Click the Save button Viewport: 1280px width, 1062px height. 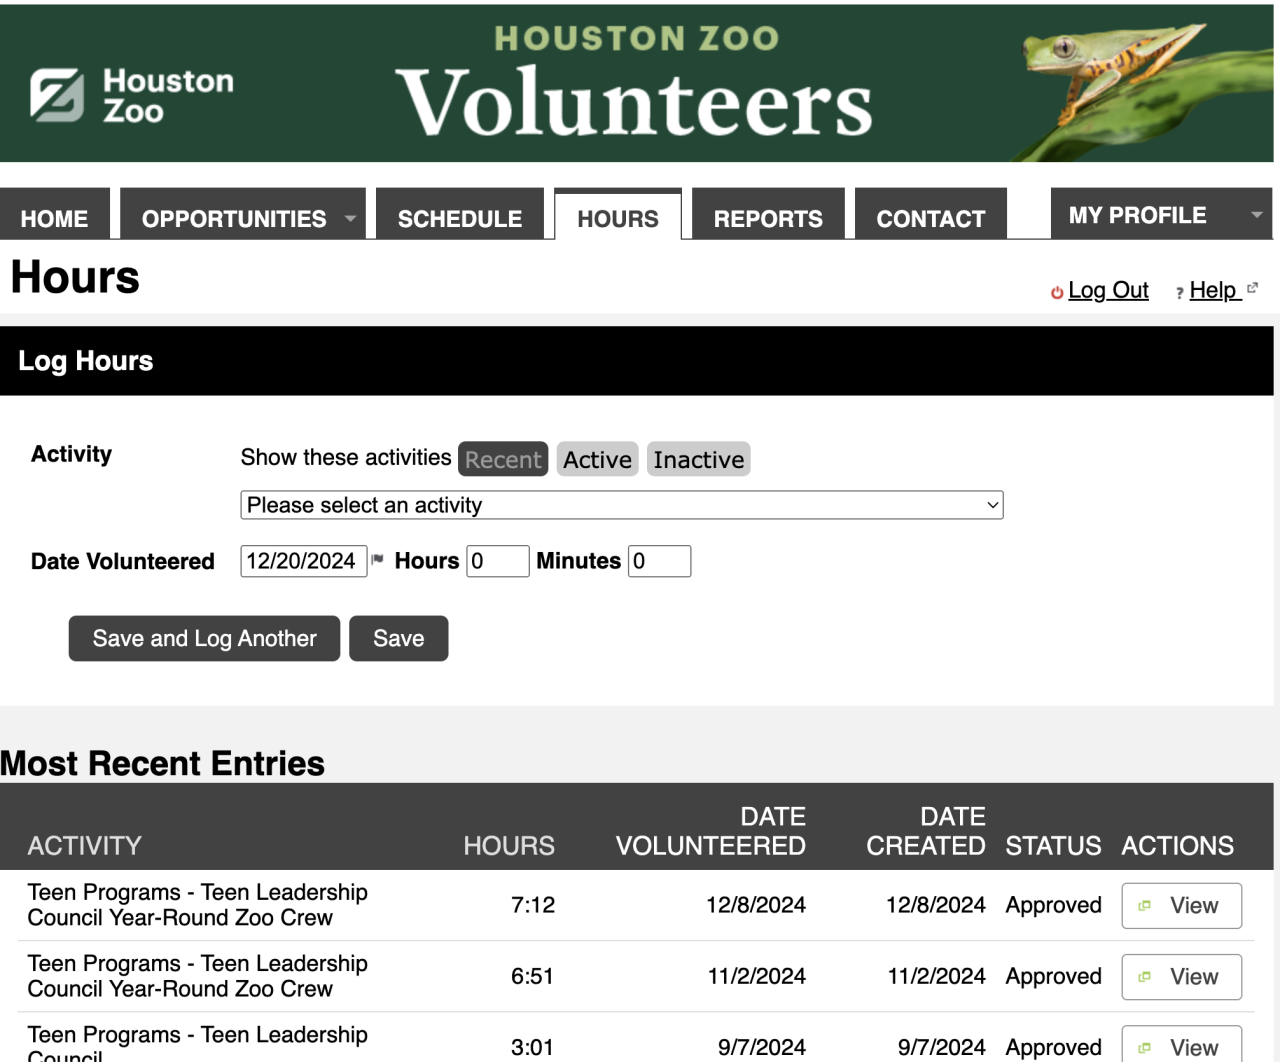tap(399, 638)
